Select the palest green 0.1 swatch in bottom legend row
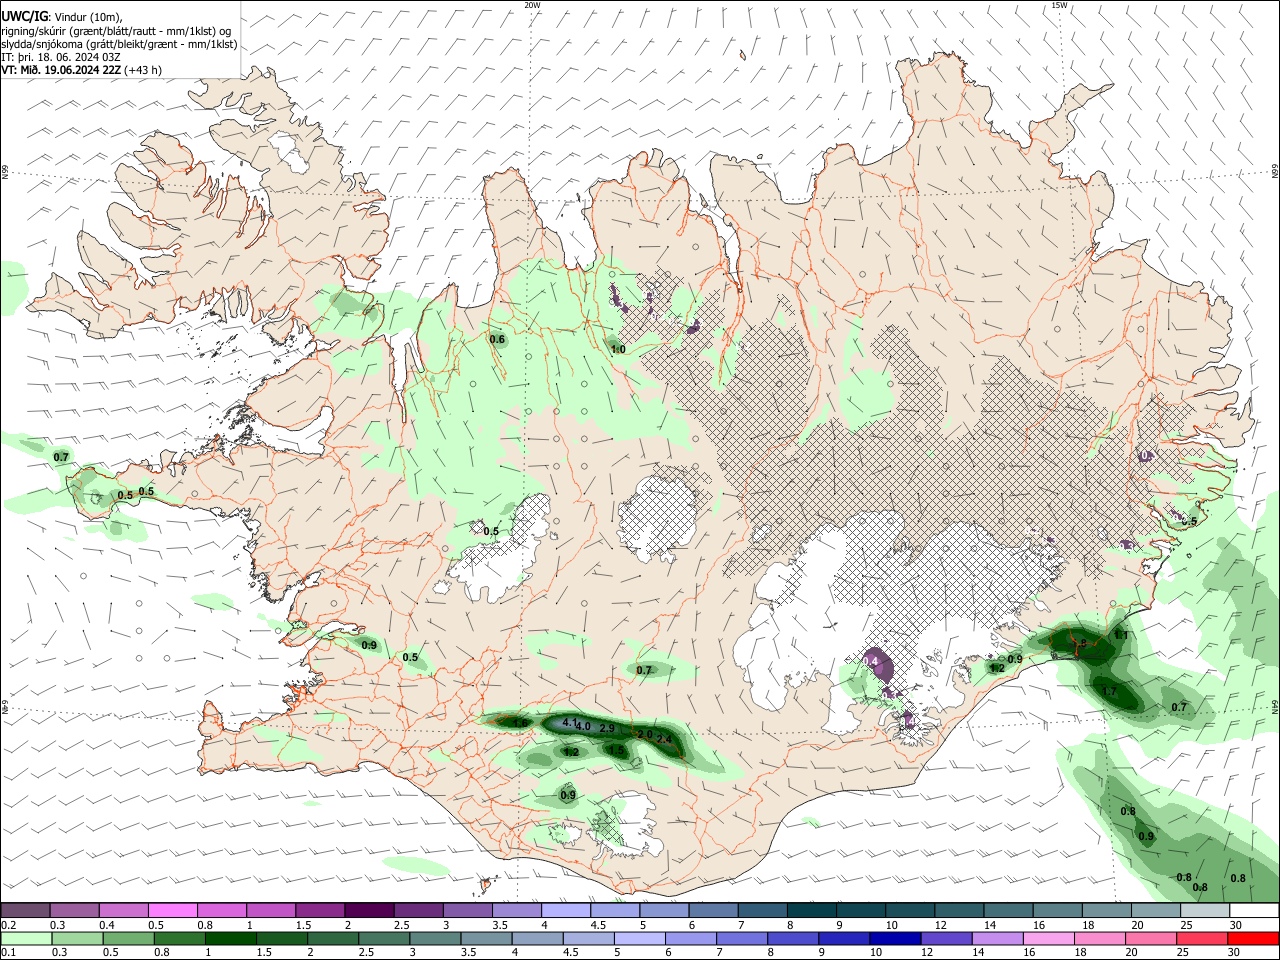Image resolution: width=1280 pixels, height=960 pixels. pyautogui.click(x=25, y=939)
